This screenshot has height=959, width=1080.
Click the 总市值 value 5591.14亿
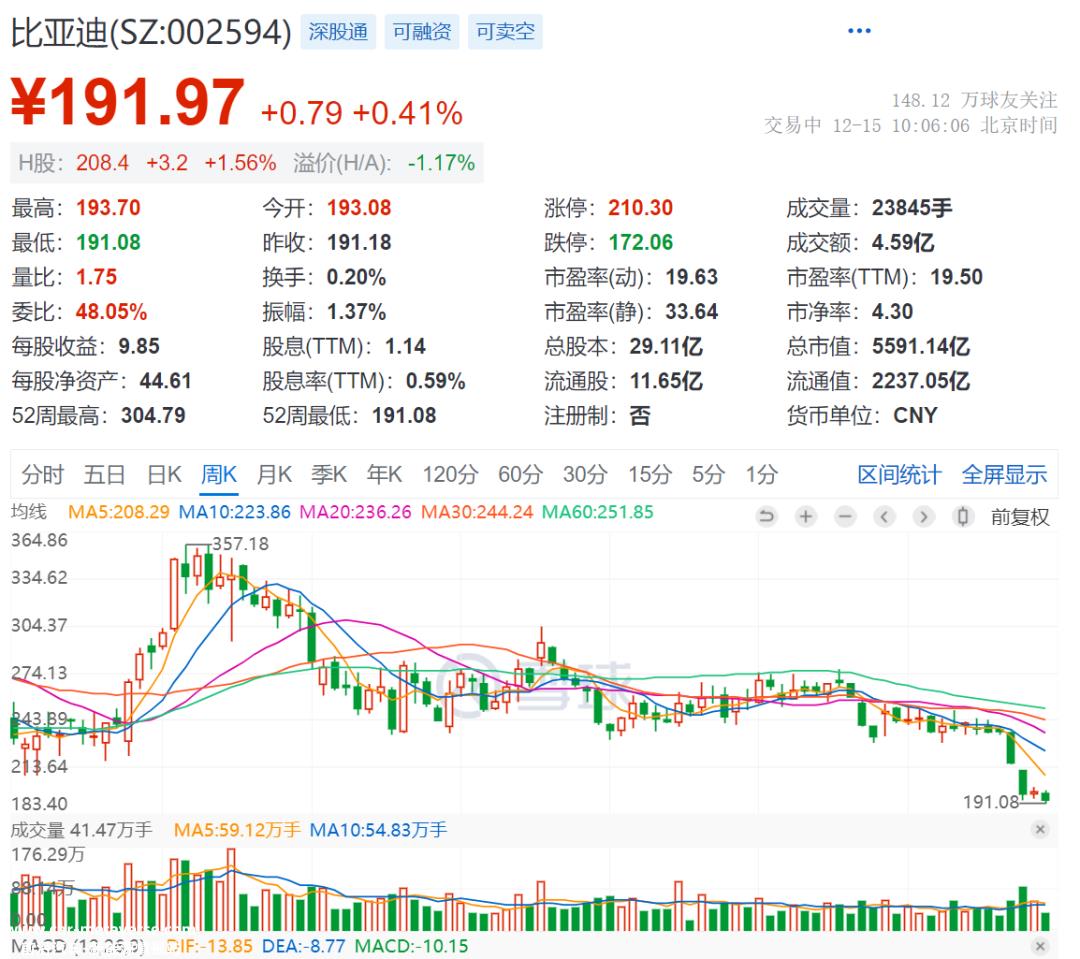921,346
